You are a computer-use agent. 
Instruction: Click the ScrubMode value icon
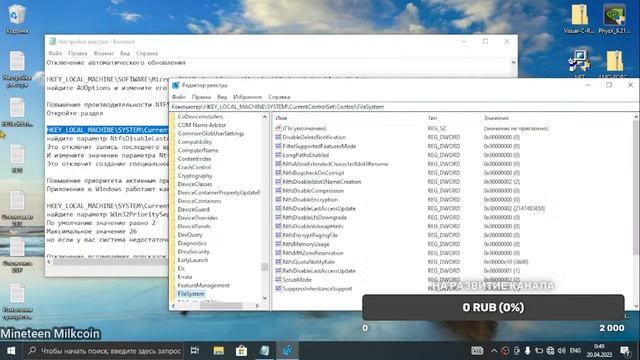point(278,280)
